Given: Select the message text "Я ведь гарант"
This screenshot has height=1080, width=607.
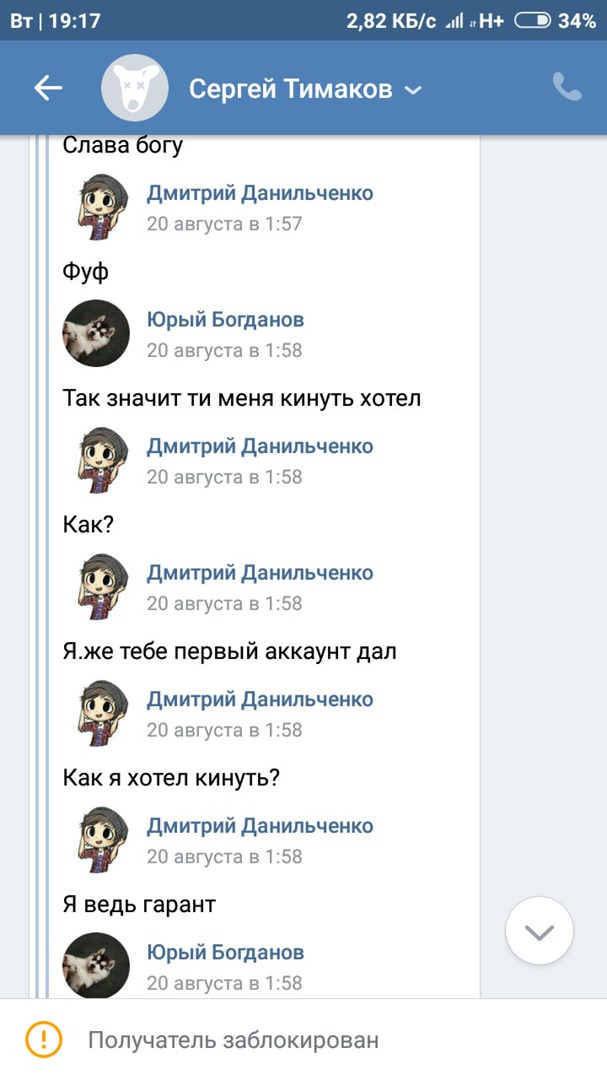Looking at the screenshot, I should point(139,905).
